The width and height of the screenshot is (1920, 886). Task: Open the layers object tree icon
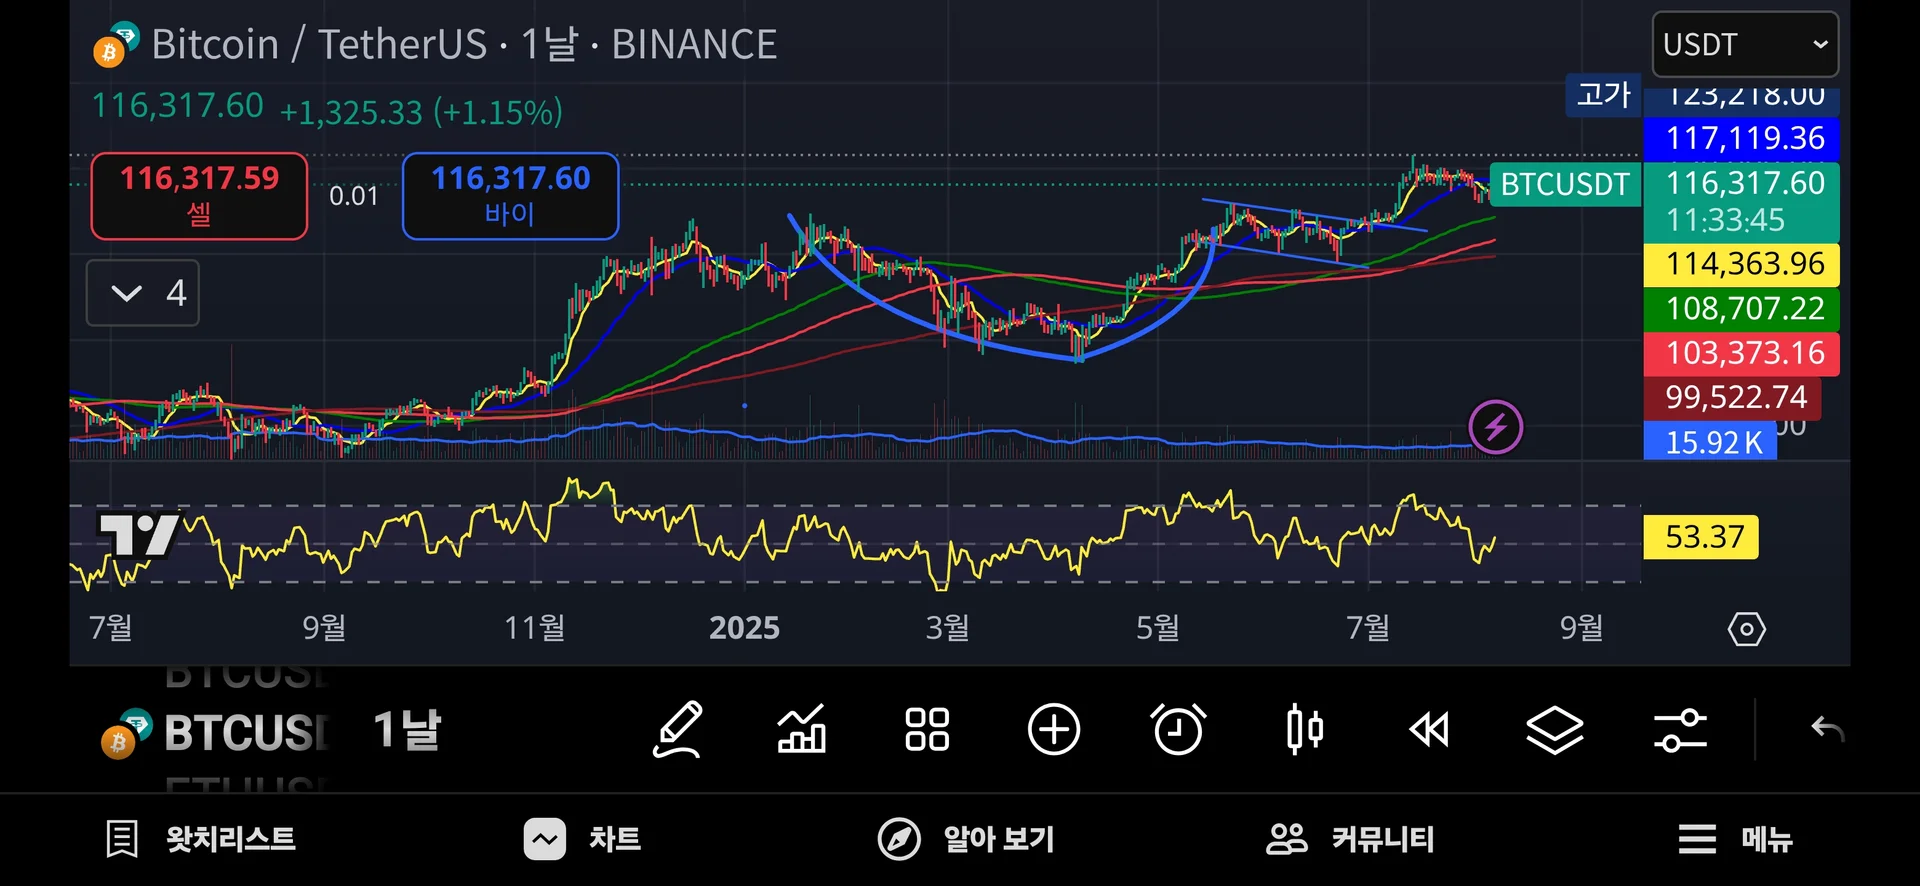coord(1555,730)
